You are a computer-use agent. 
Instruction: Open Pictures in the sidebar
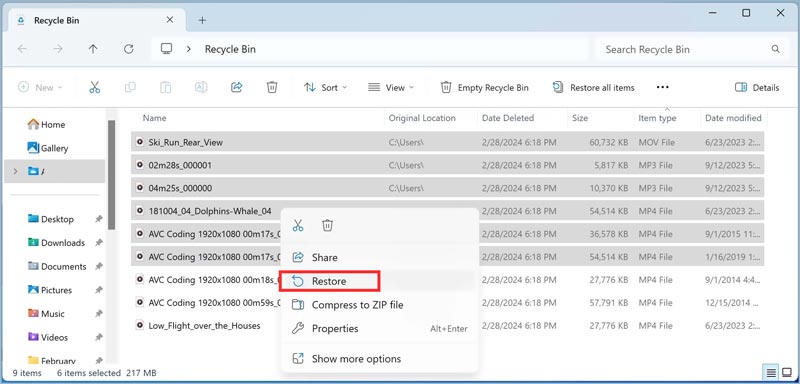50,290
